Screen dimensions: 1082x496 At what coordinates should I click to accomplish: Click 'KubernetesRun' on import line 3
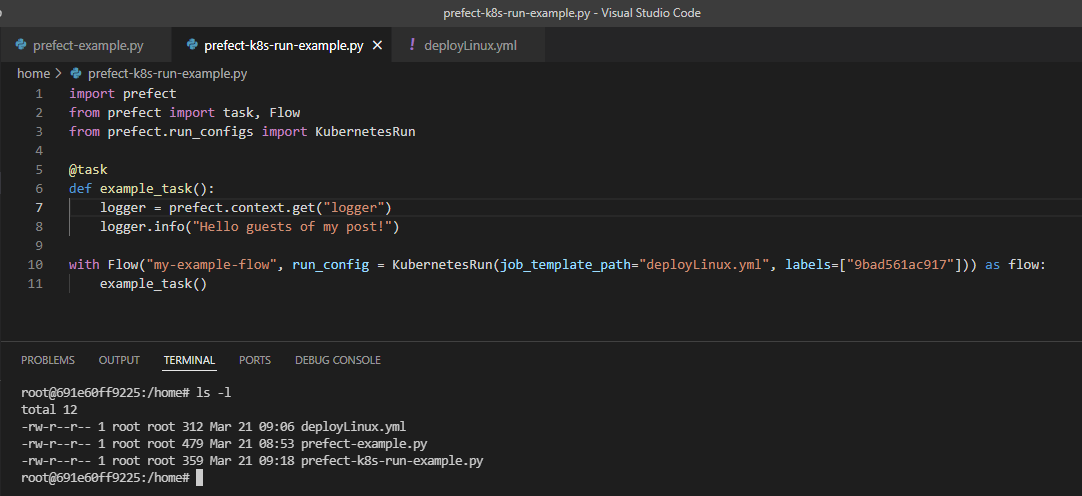[365, 131]
